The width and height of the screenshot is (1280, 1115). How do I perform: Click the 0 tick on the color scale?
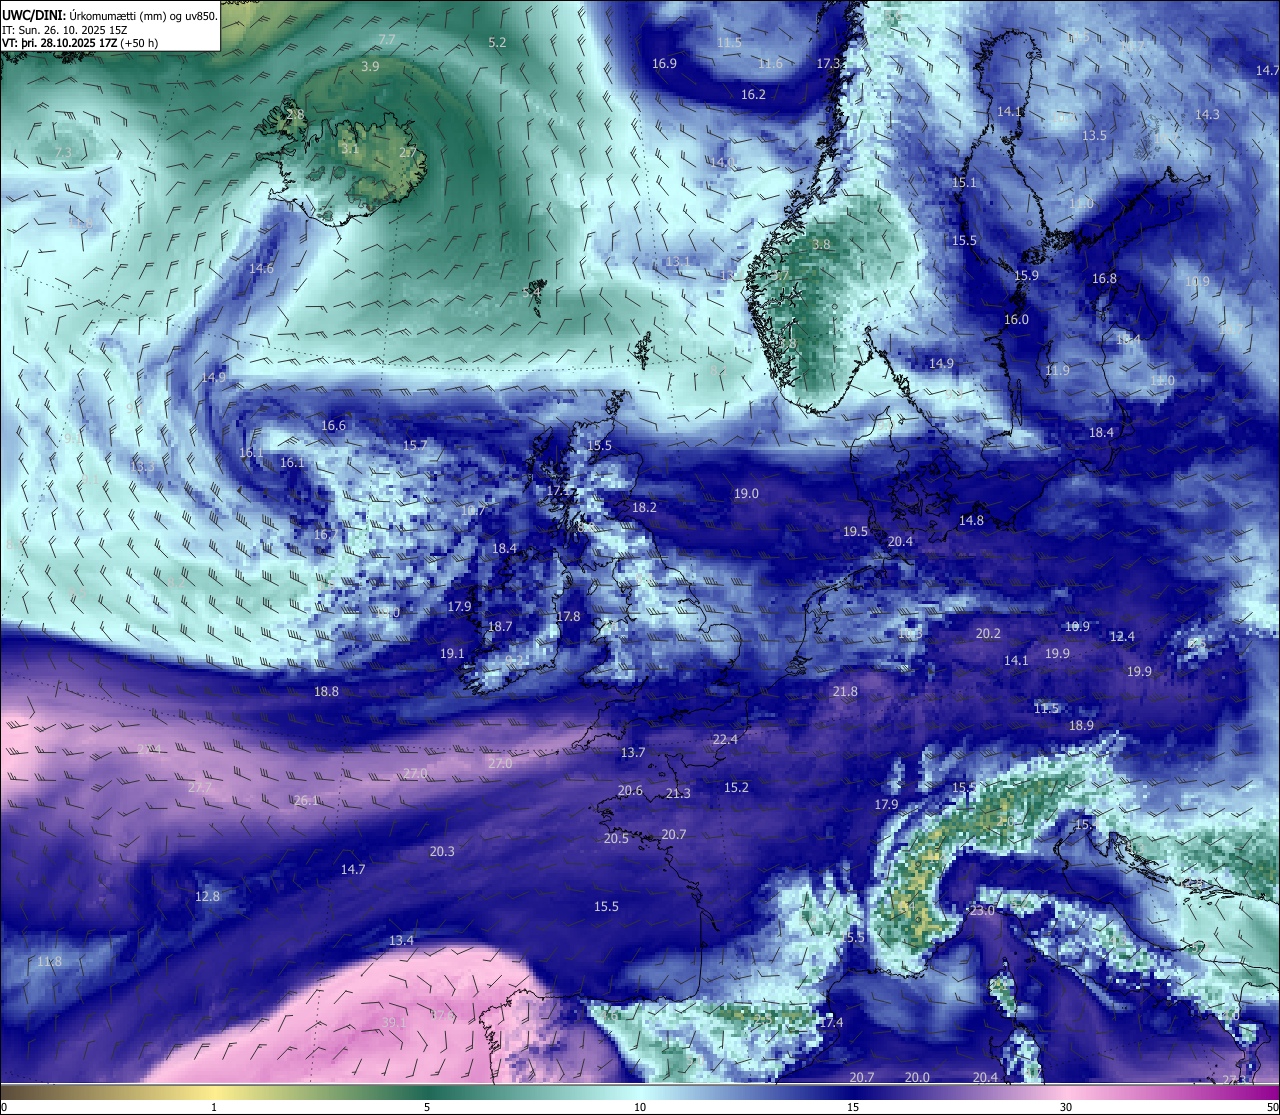(x=4, y=1107)
